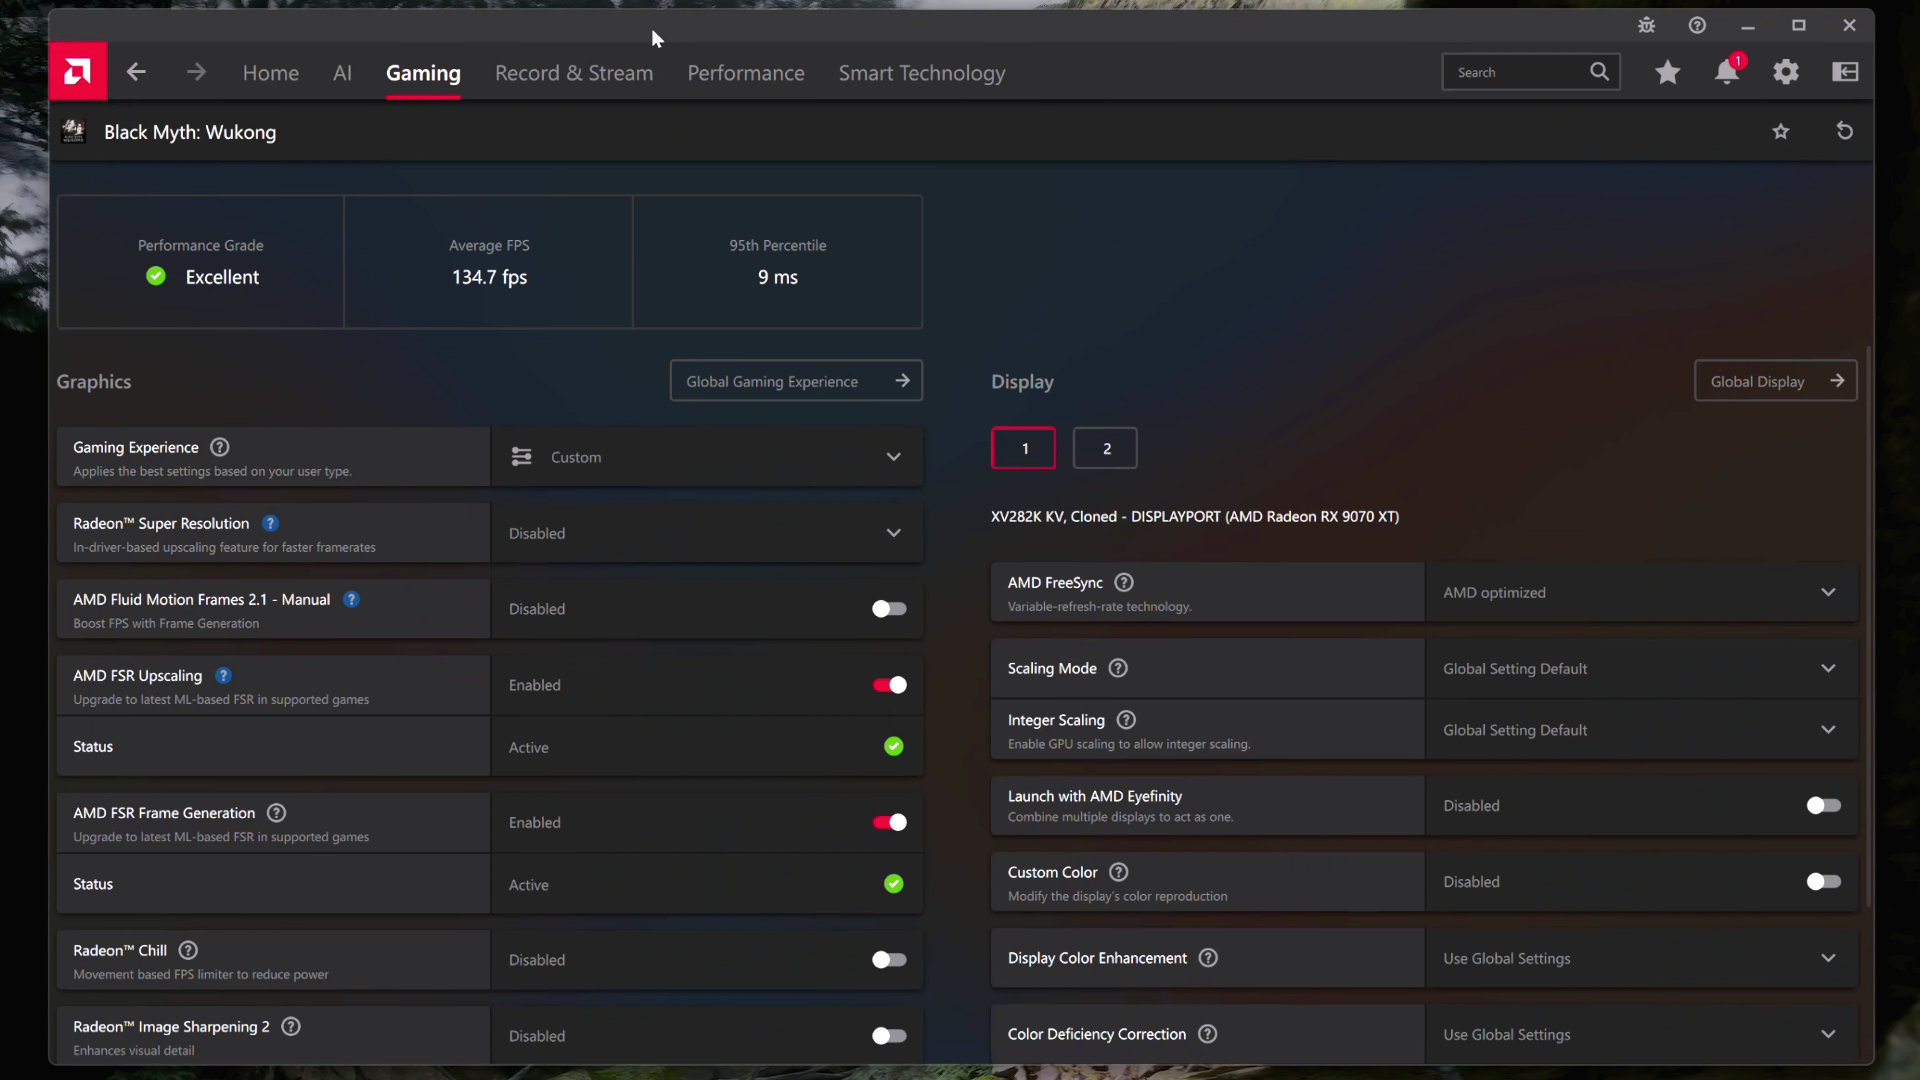Screen dimensions: 1920x1080
Task: Turn on Radeon Chill
Action: (x=888, y=959)
